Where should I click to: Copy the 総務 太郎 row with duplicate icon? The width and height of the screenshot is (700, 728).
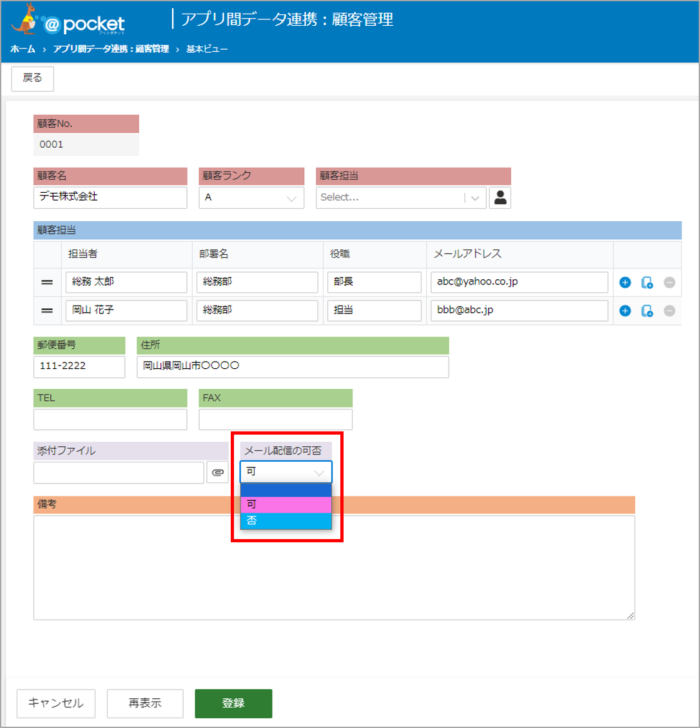point(647,282)
